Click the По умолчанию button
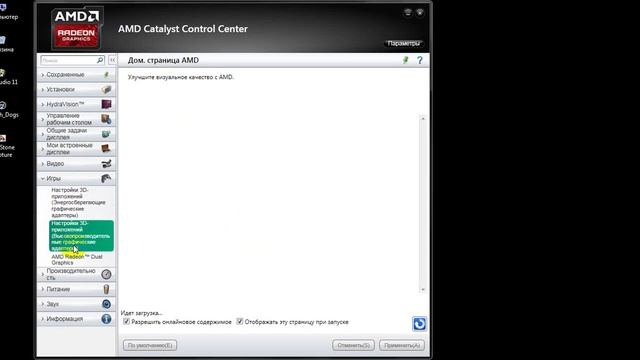640x360 pixels. point(150,345)
